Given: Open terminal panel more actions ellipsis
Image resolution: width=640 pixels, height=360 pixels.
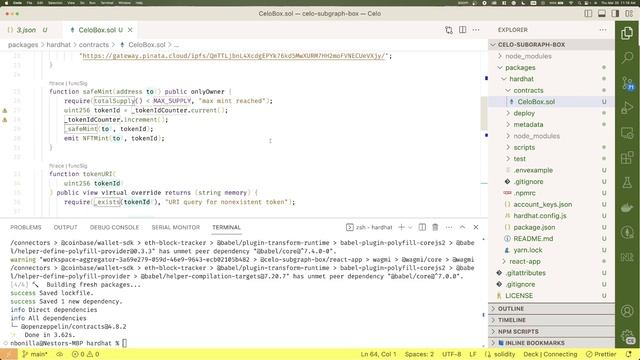Looking at the screenshot, I should click(449, 227).
